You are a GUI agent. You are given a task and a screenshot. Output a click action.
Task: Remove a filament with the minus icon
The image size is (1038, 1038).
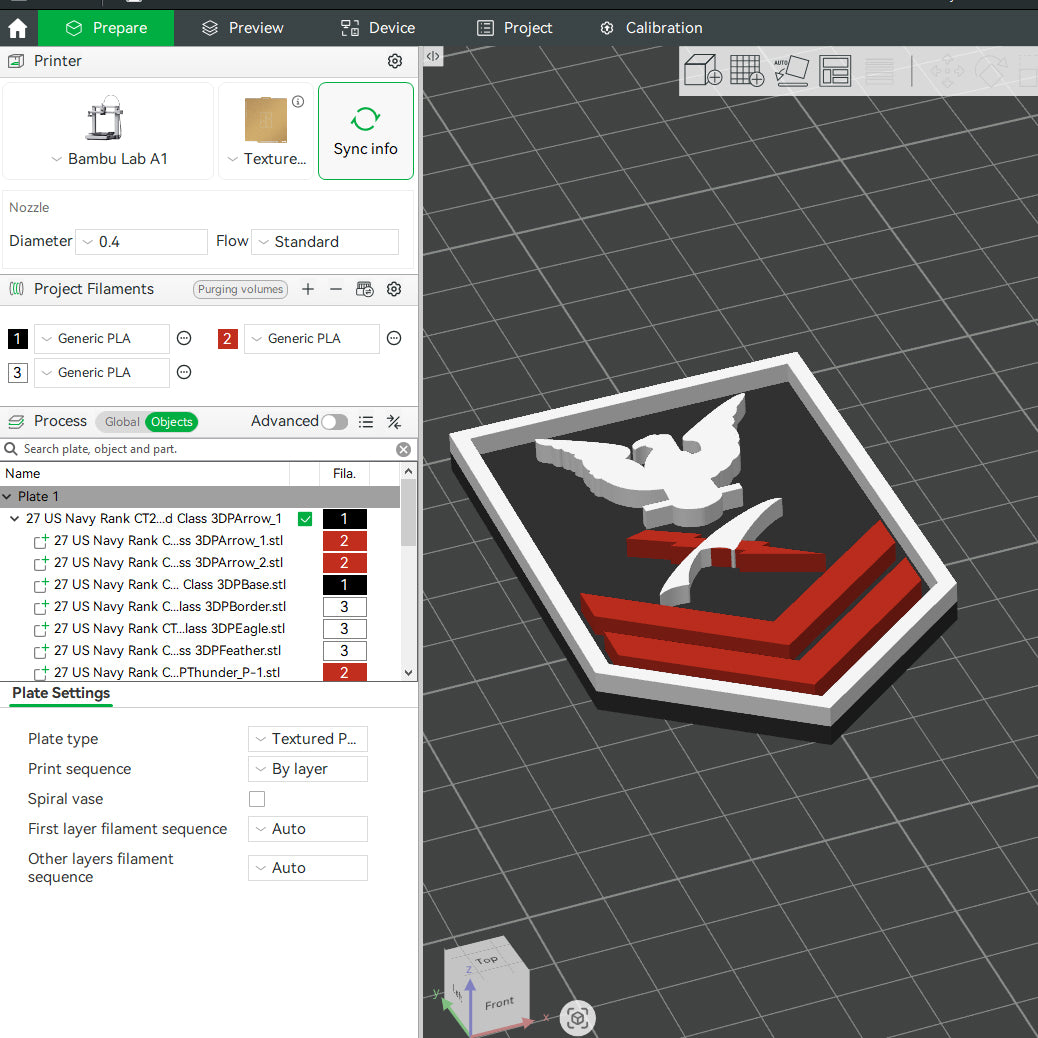336,289
